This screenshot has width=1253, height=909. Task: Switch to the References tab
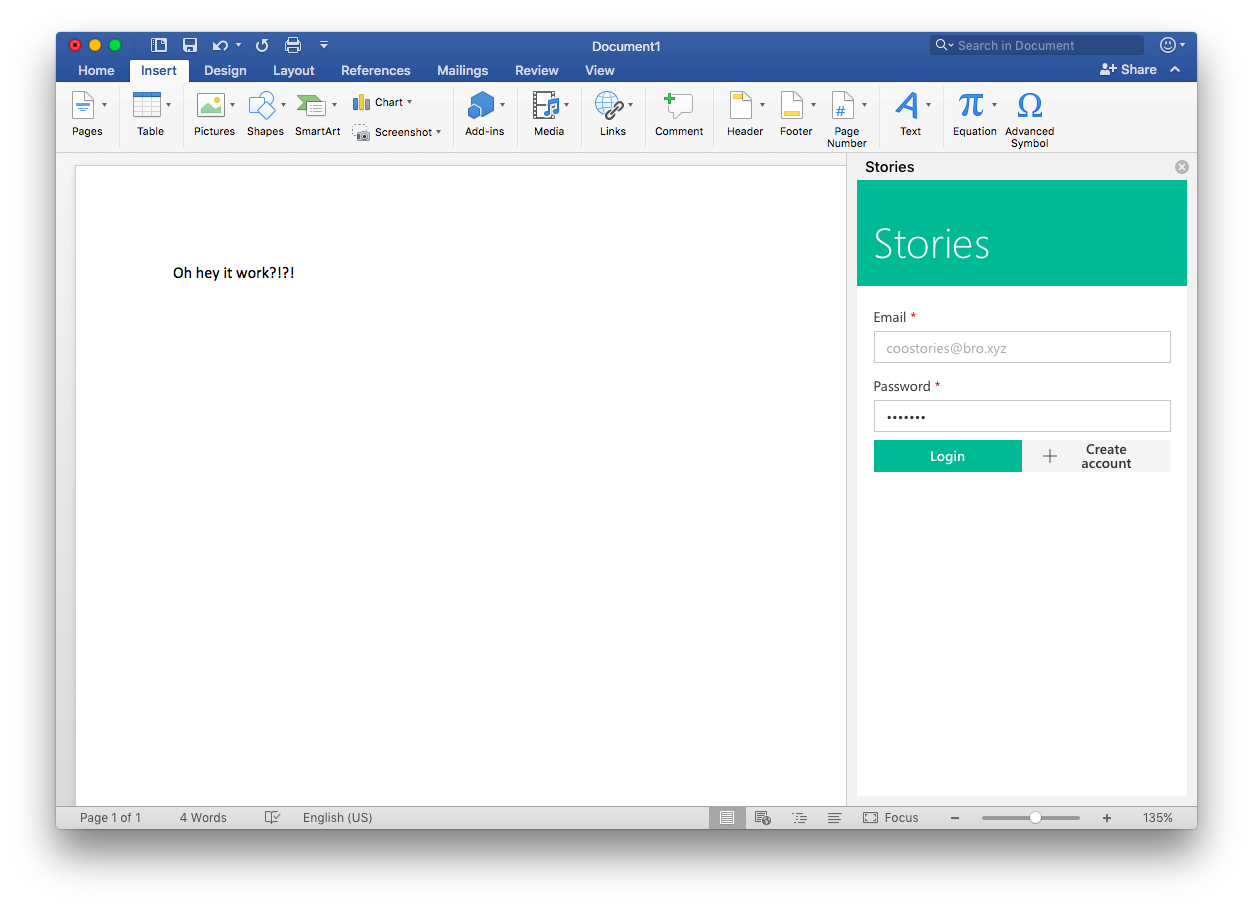(x=376, y=70)
